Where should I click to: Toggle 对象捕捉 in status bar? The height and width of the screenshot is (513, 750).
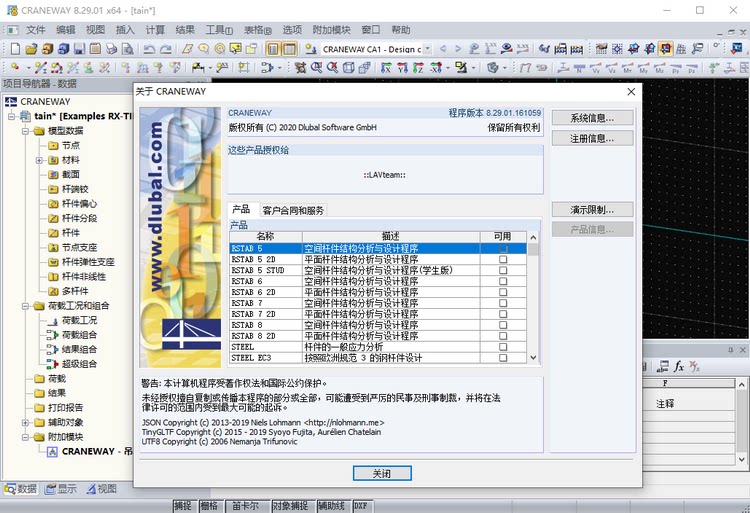click(290, 506)
